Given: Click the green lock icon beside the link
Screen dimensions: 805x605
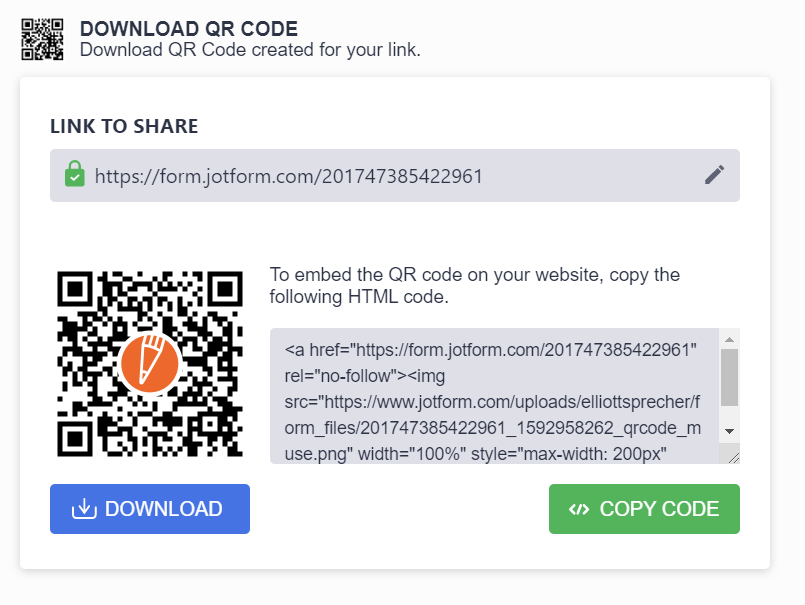Looking at the screenshot, I should (75, 176).
